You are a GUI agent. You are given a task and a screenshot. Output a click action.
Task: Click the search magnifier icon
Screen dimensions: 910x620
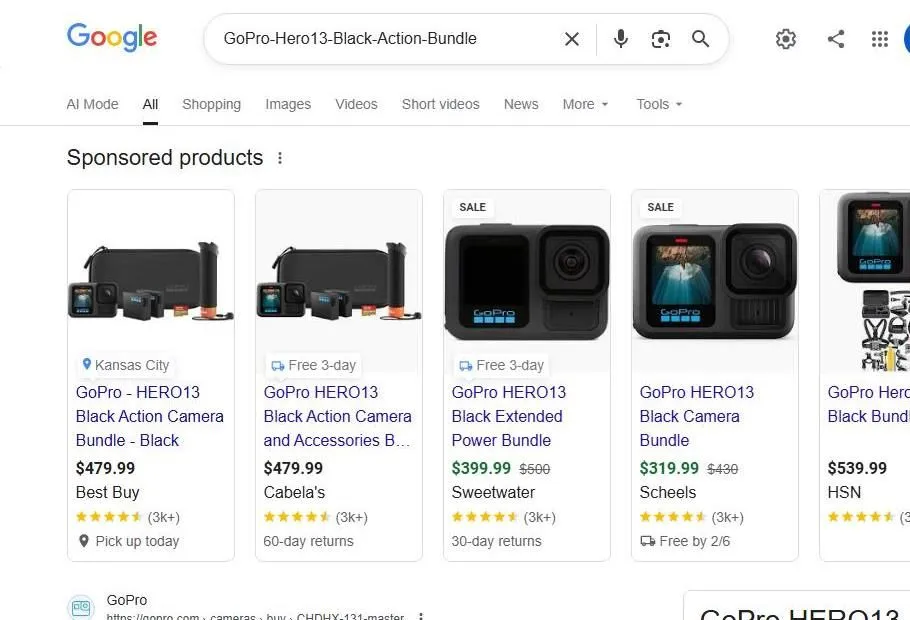[700, 39]
